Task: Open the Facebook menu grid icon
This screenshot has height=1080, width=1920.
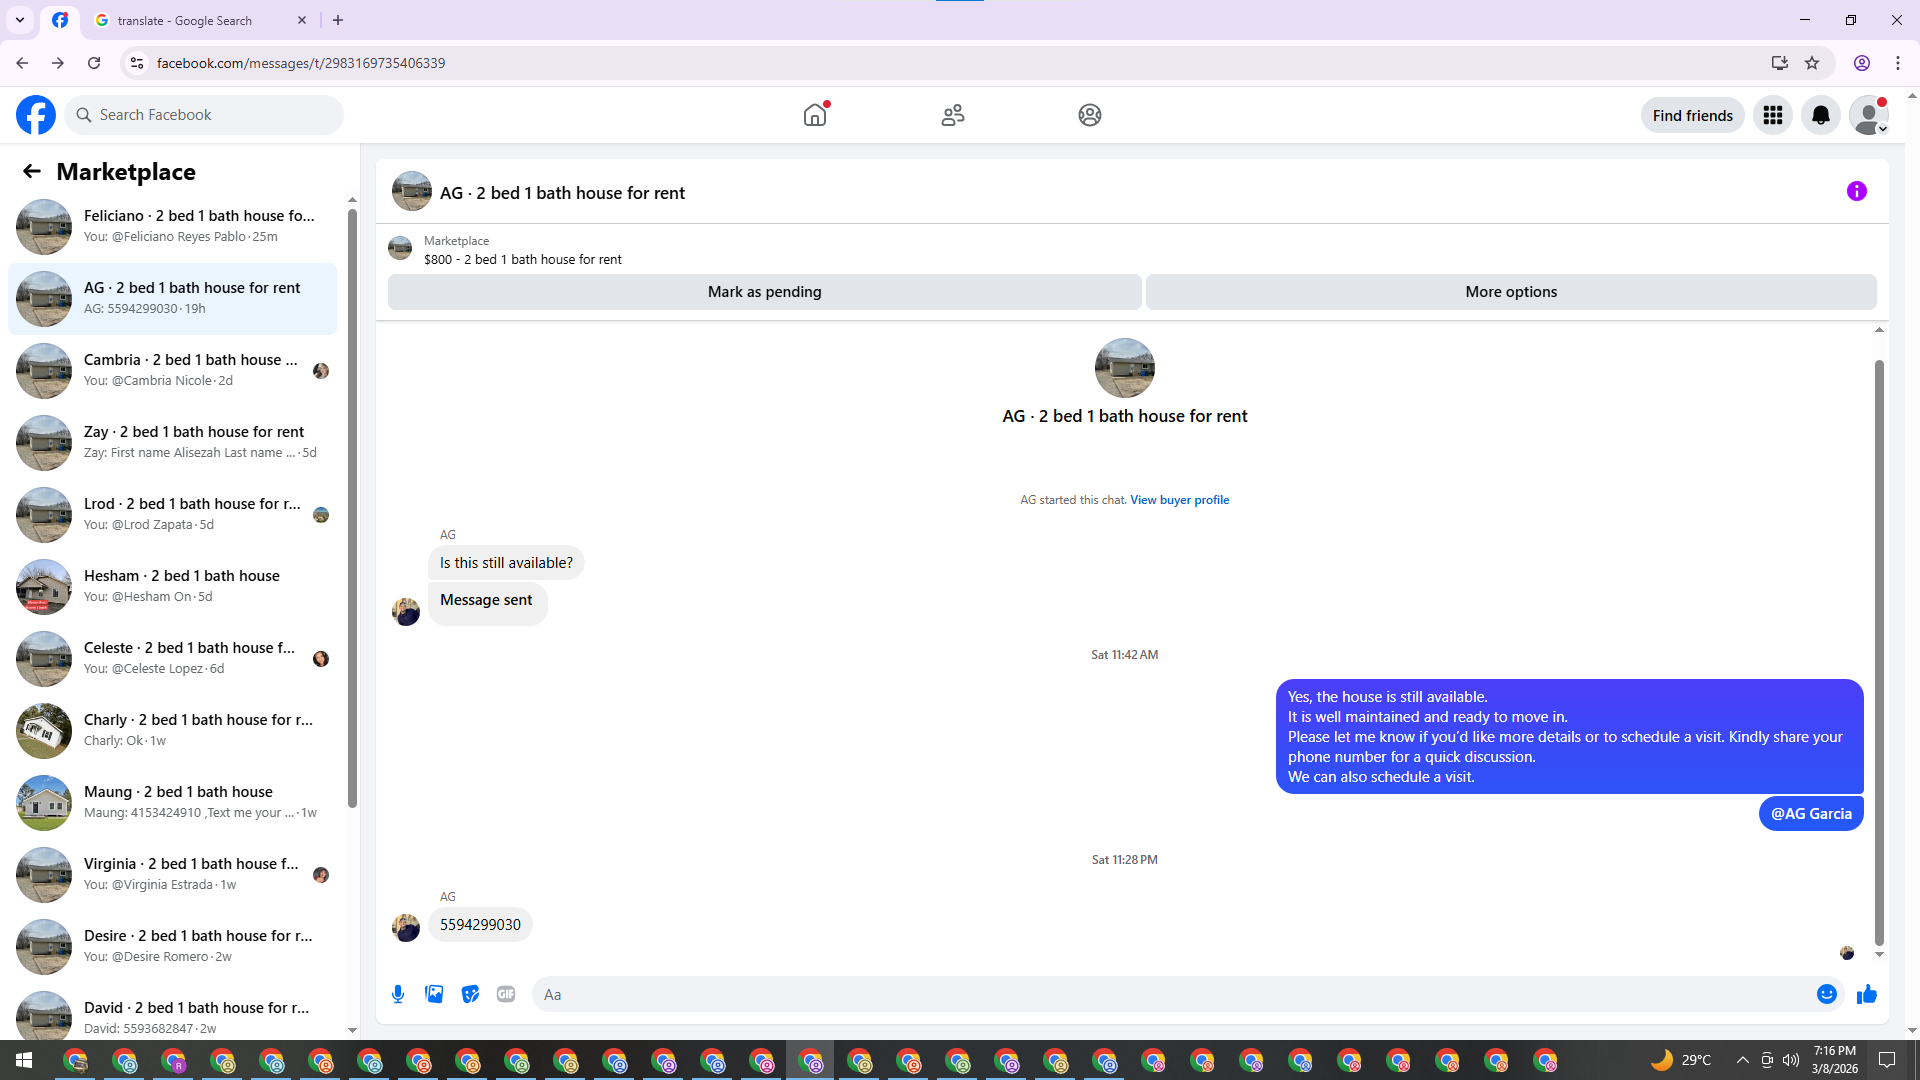Action: pyautogui.click(x=1772, y=115)
